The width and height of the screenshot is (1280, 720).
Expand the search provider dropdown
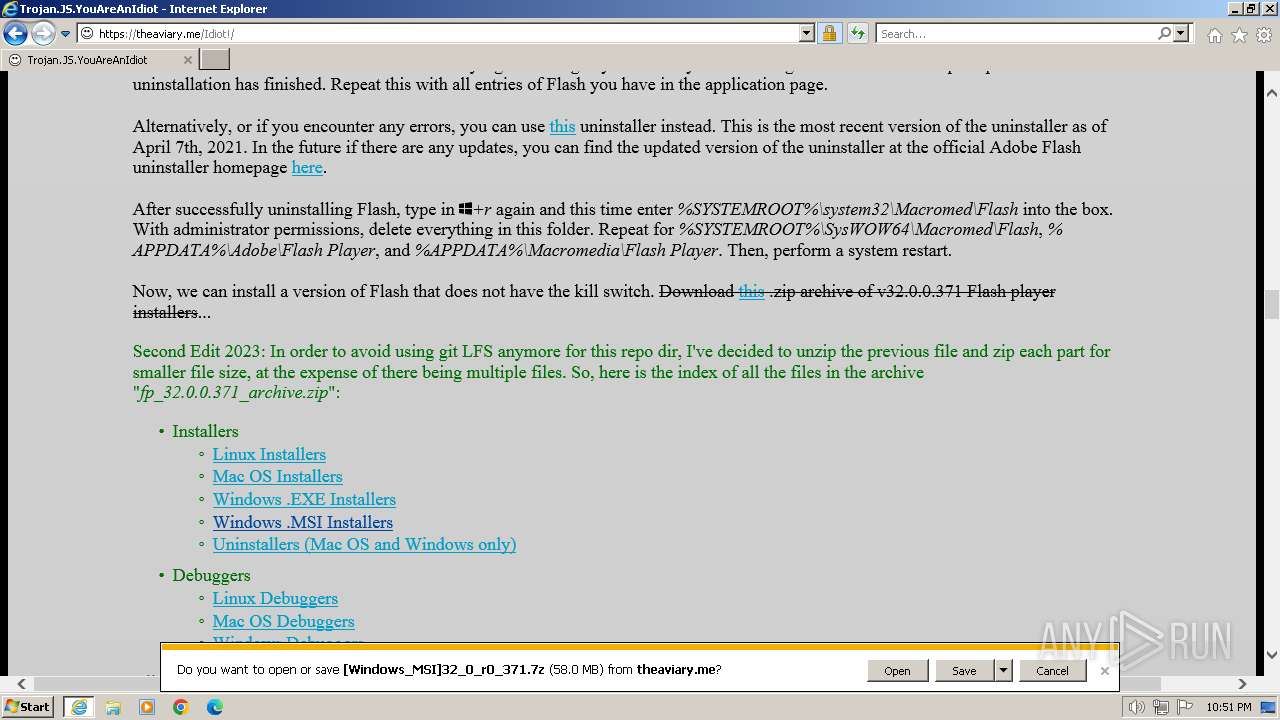[1181, 33]
